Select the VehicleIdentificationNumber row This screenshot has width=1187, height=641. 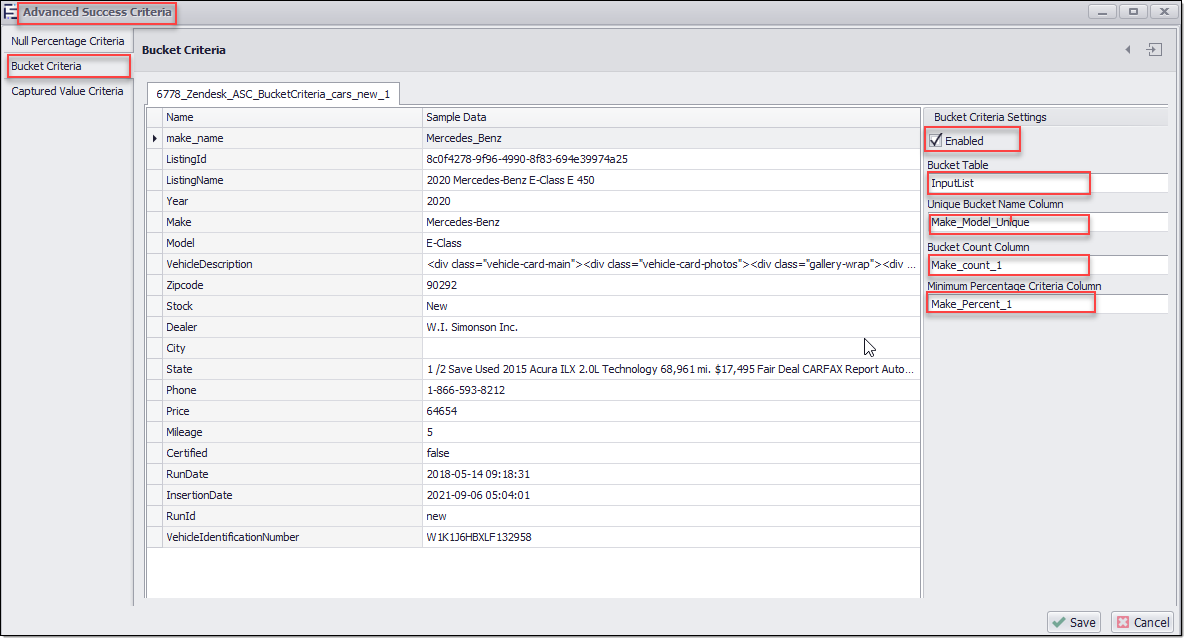(x=232, y=538)
